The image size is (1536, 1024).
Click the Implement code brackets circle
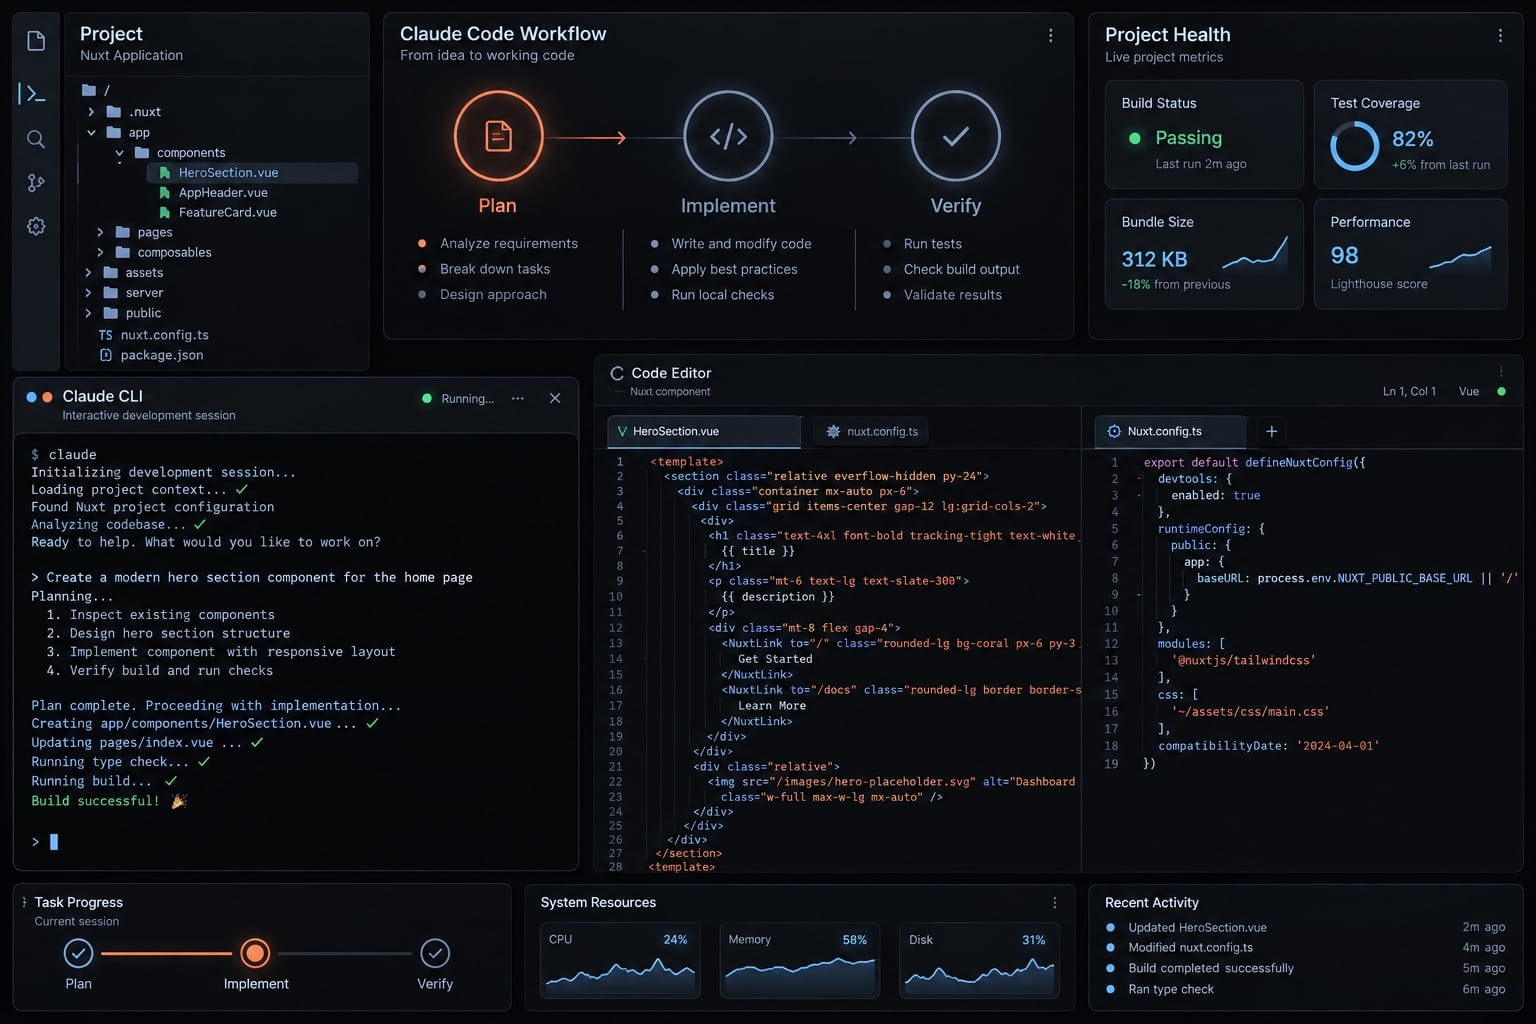728,136
